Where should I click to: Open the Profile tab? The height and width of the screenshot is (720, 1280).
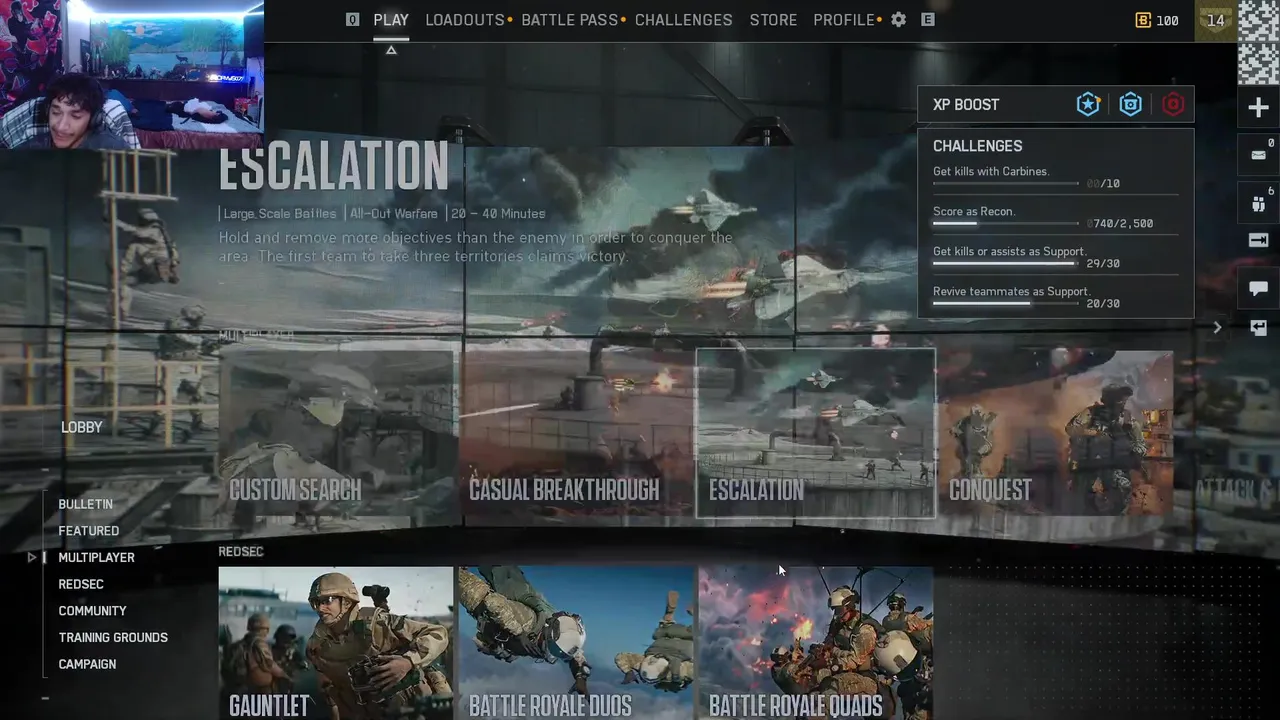click(x=844, y=19)
